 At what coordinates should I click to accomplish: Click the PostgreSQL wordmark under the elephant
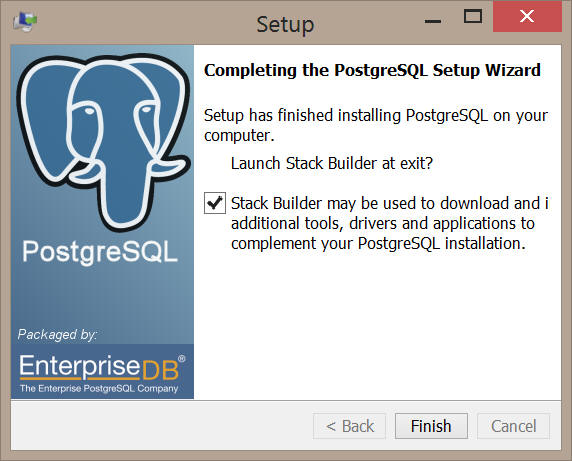100,252
